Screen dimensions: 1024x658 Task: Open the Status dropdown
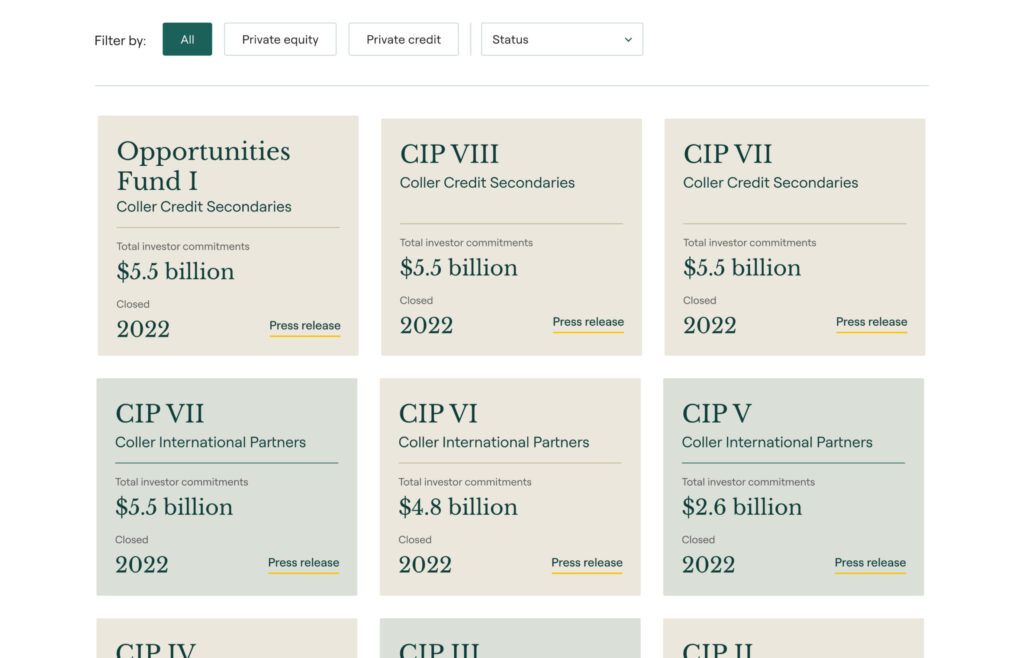[562, 39]
